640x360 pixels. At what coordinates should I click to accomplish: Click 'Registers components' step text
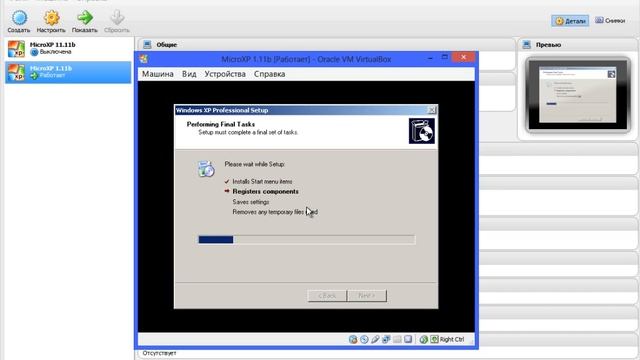click(265, 191)
